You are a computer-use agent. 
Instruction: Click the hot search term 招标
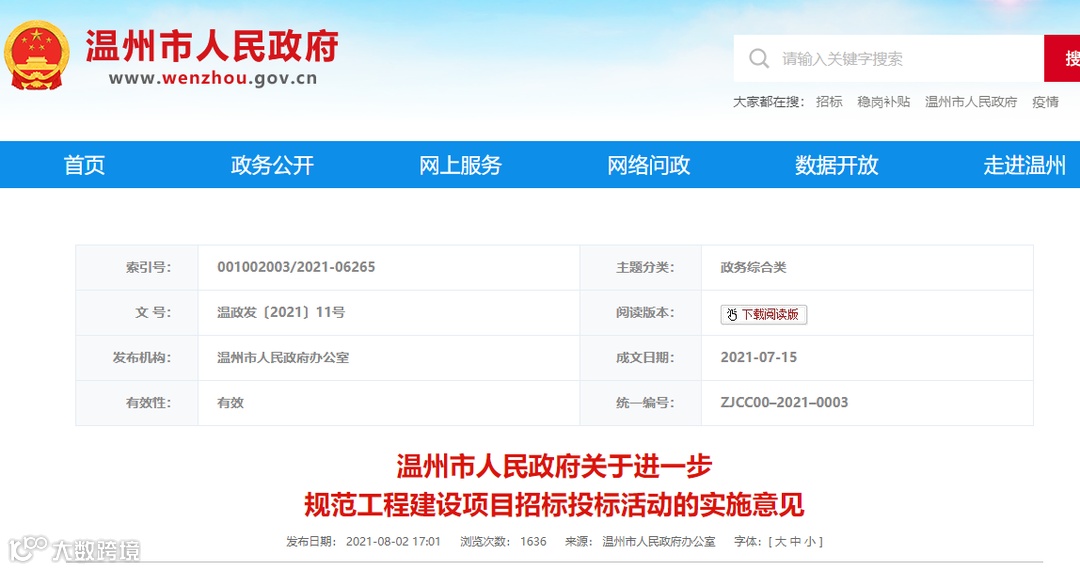pyautogui.click(x=829, y=102)
